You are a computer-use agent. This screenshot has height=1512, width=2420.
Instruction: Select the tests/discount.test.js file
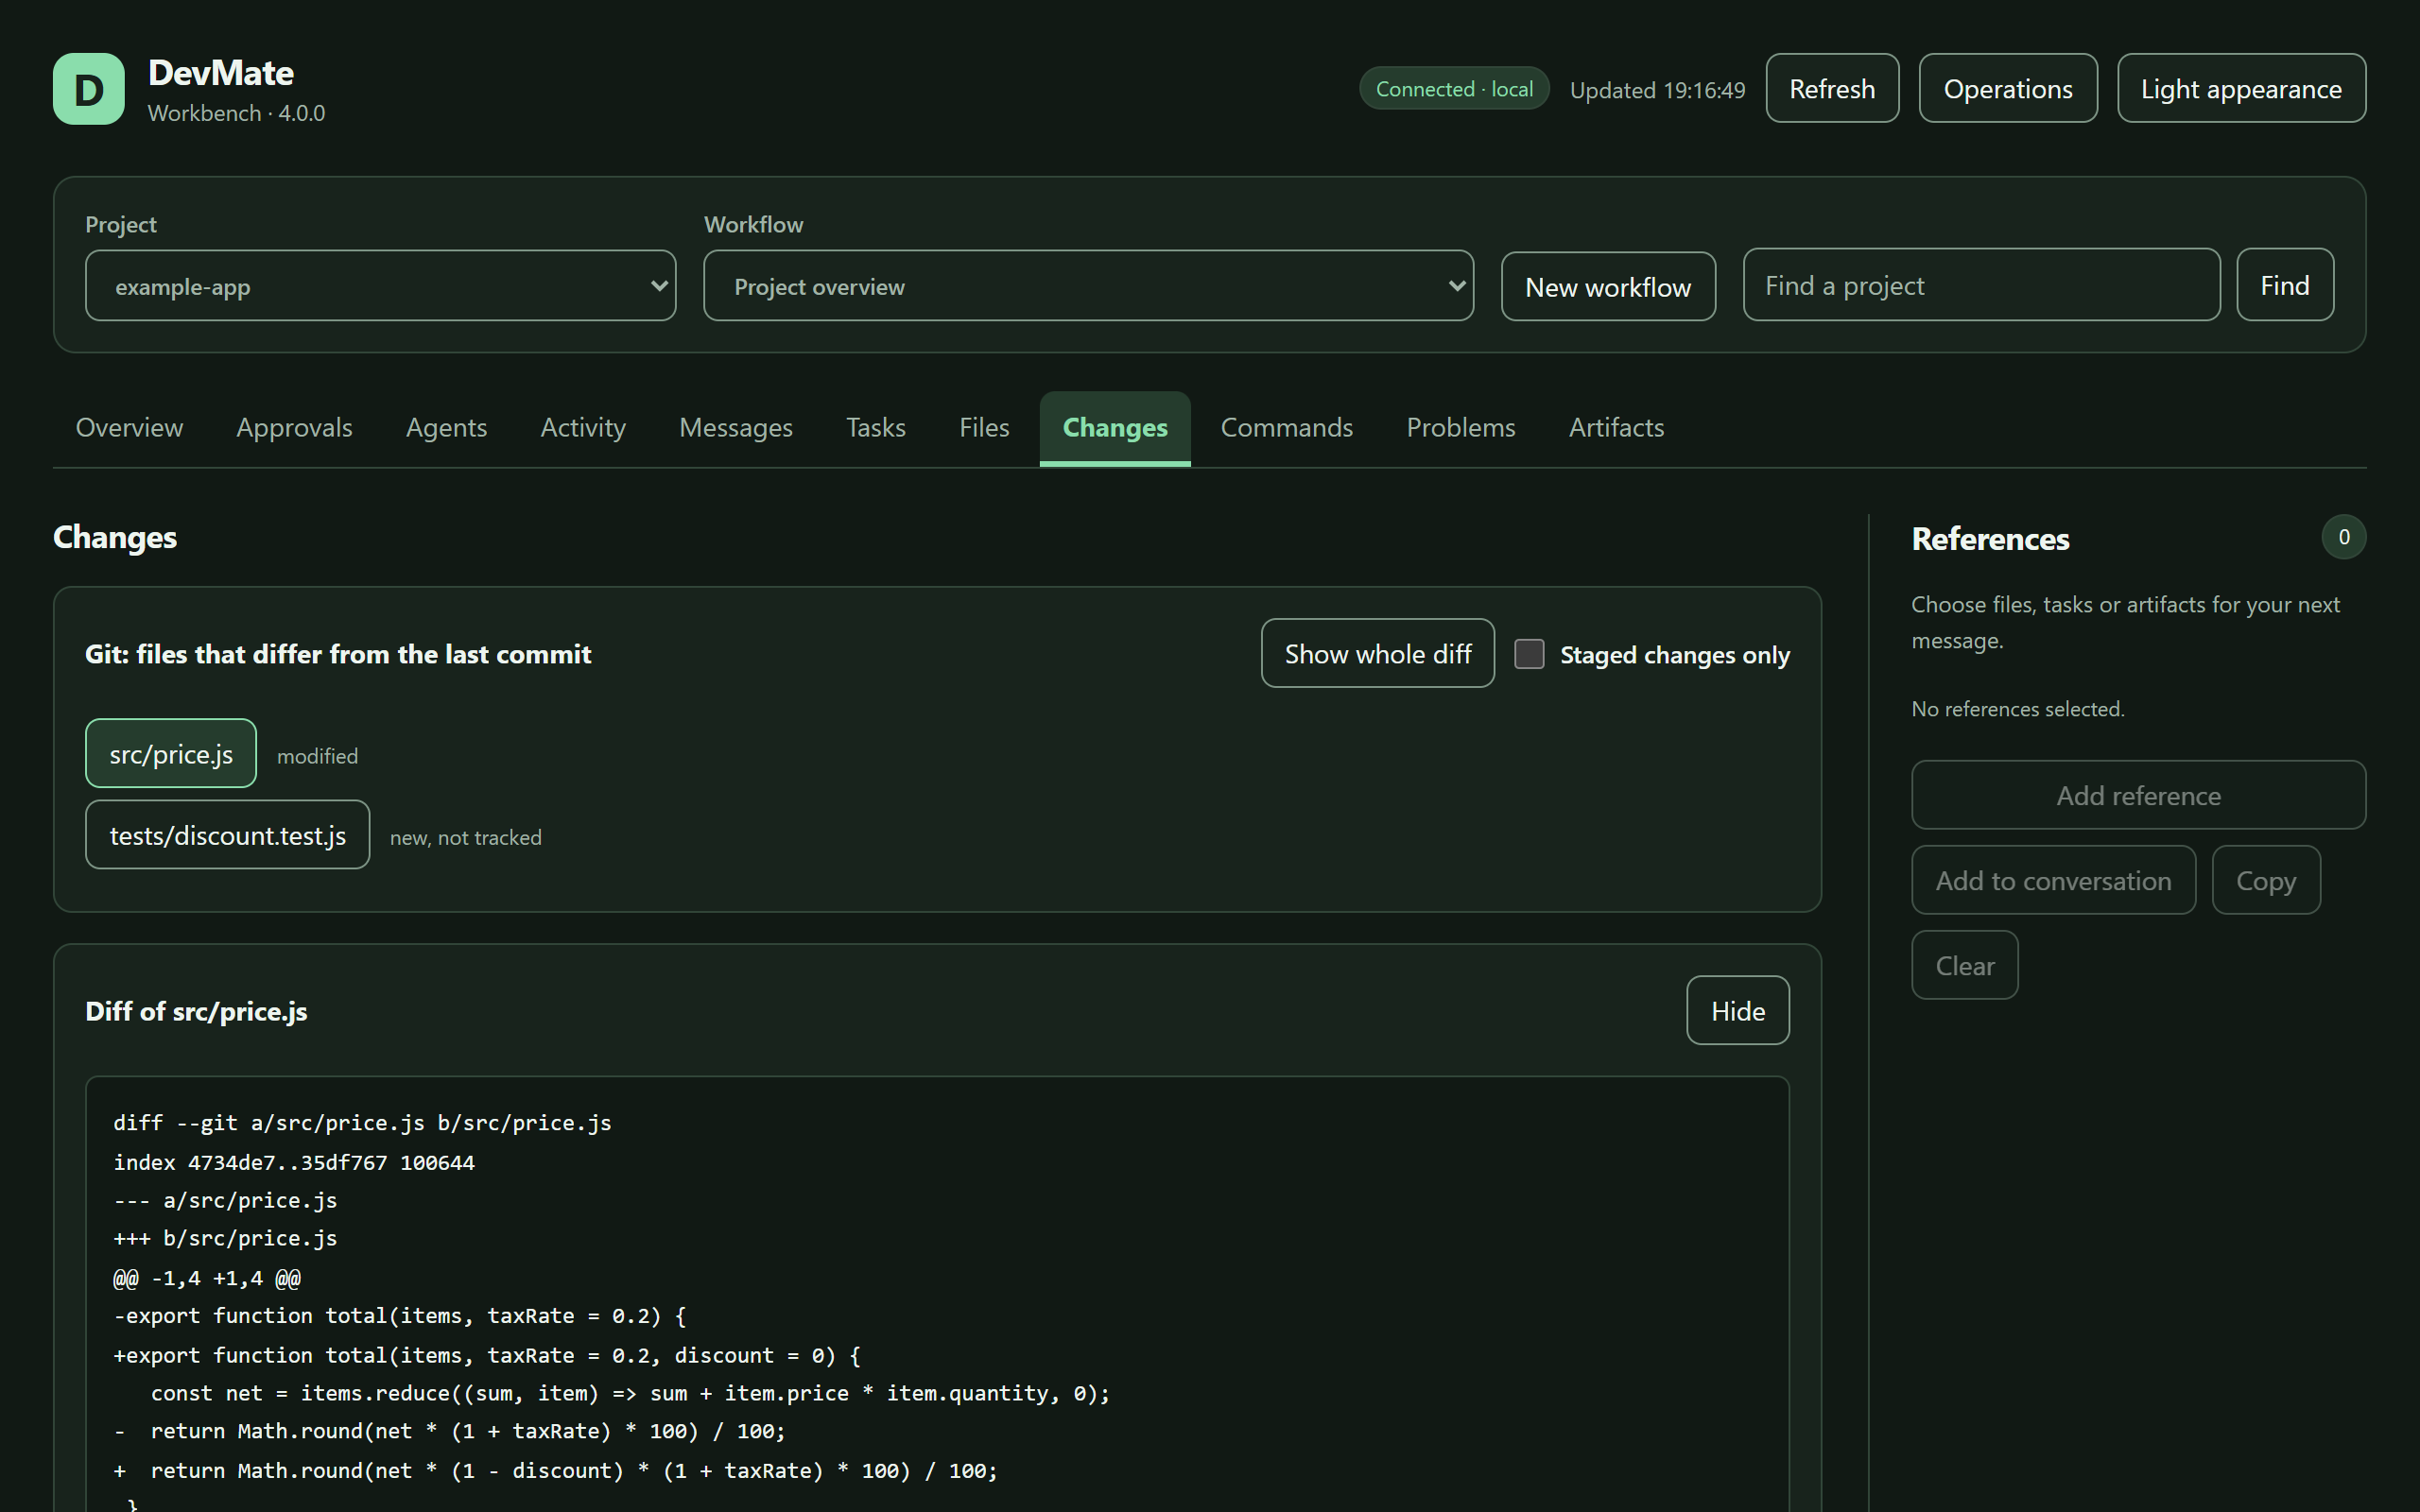pos(227,835)
